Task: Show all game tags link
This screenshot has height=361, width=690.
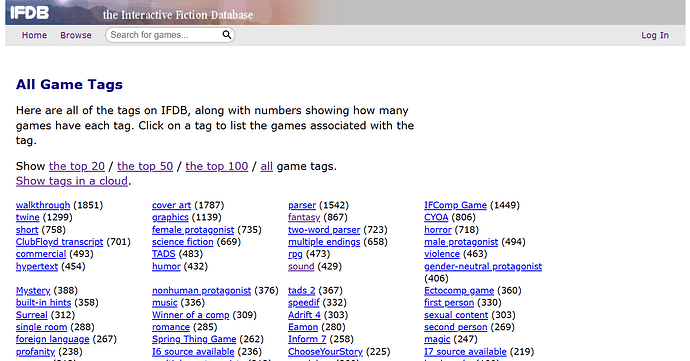Action: [267, 166]
